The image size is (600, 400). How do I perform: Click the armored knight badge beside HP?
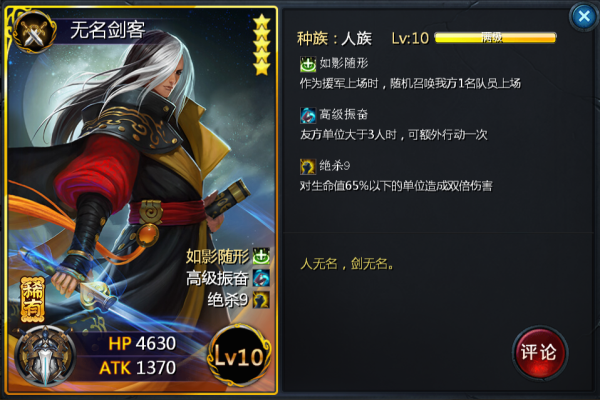coord(45,356)
